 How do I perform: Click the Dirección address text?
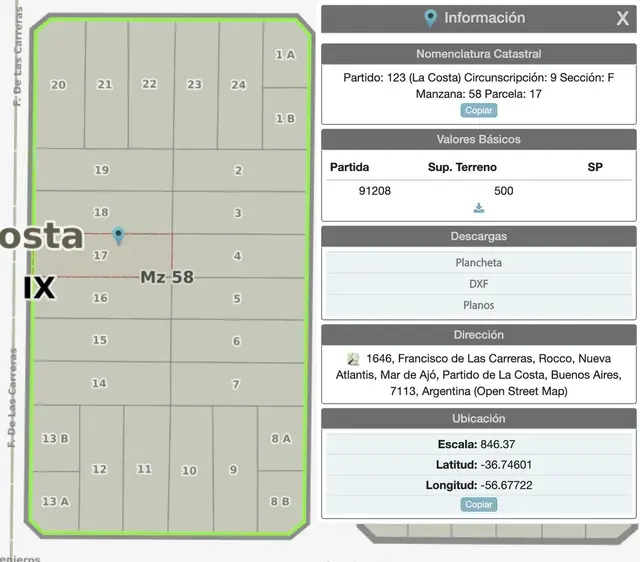479,375
